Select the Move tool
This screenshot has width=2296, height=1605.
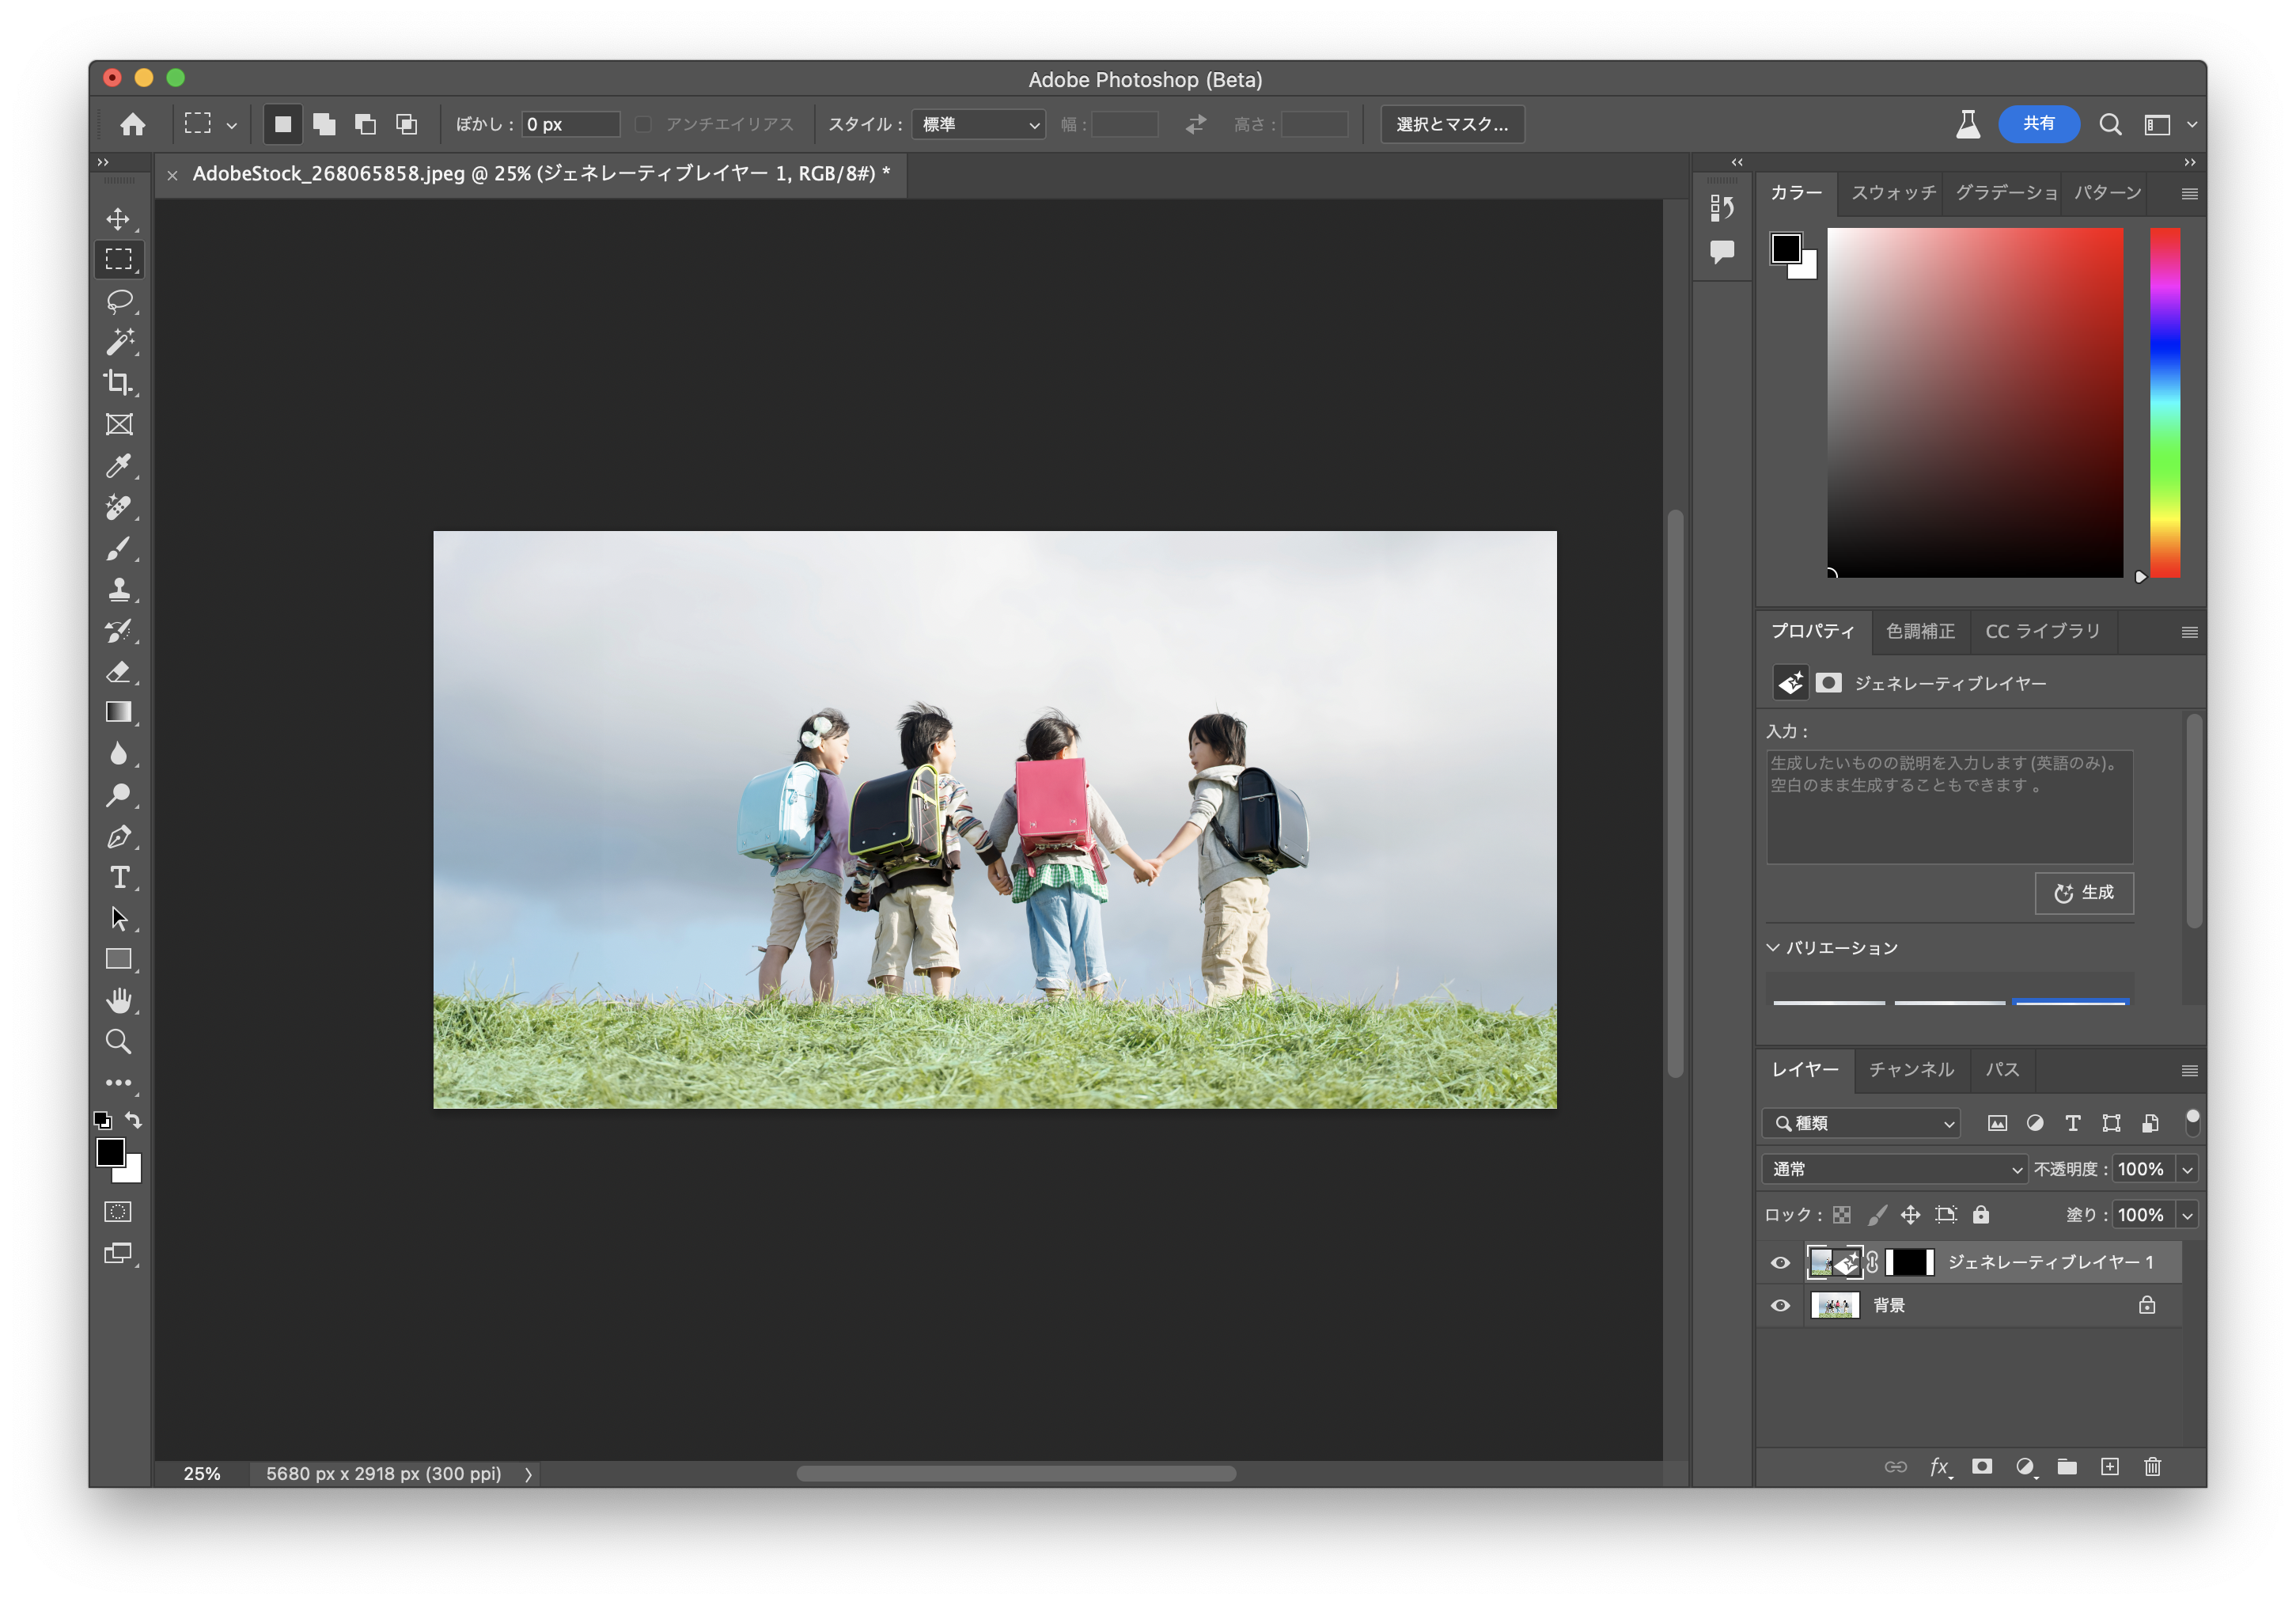click(x=119, y=219)
